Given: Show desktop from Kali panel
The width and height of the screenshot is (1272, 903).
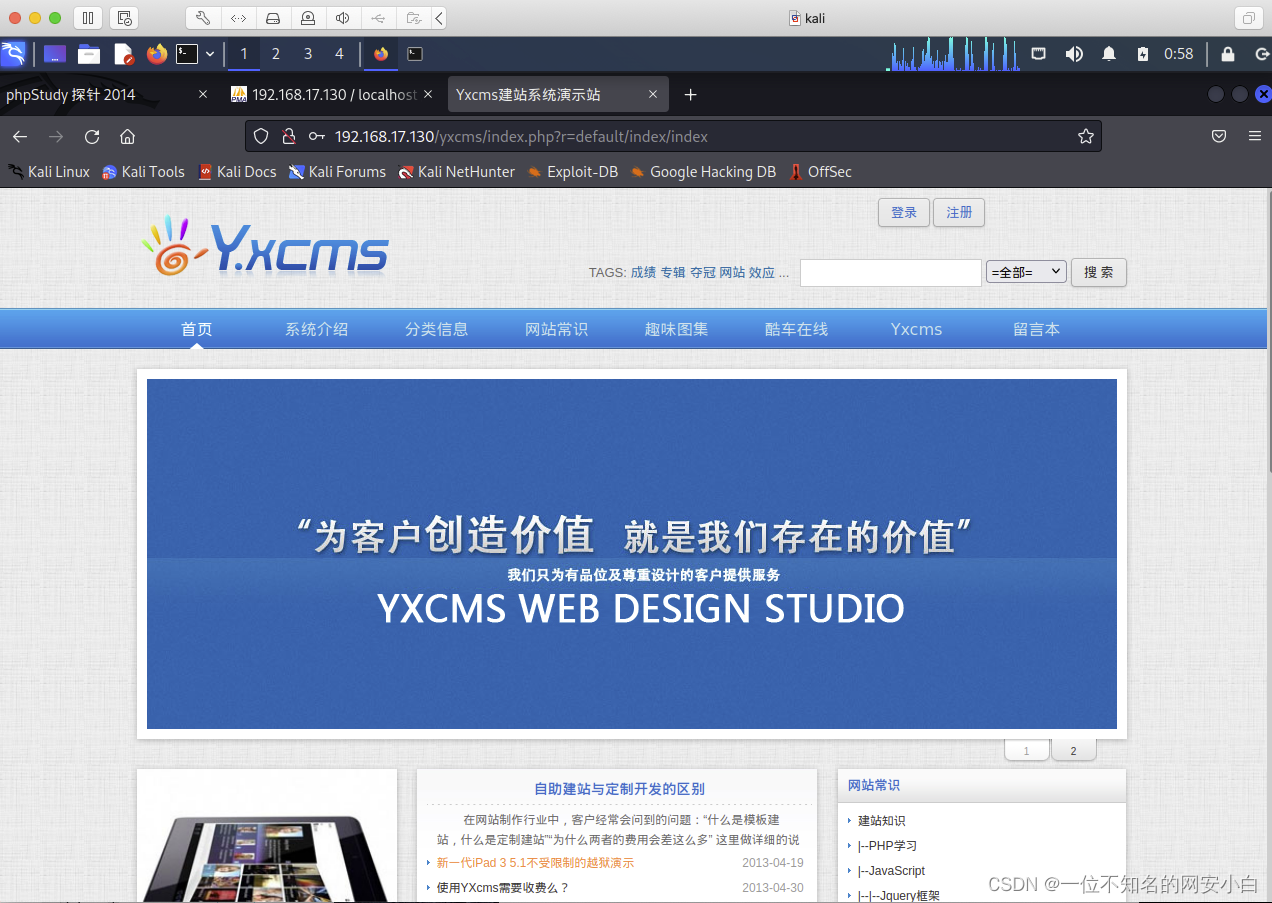Looking at the screenshot, I should coord(55,54).
